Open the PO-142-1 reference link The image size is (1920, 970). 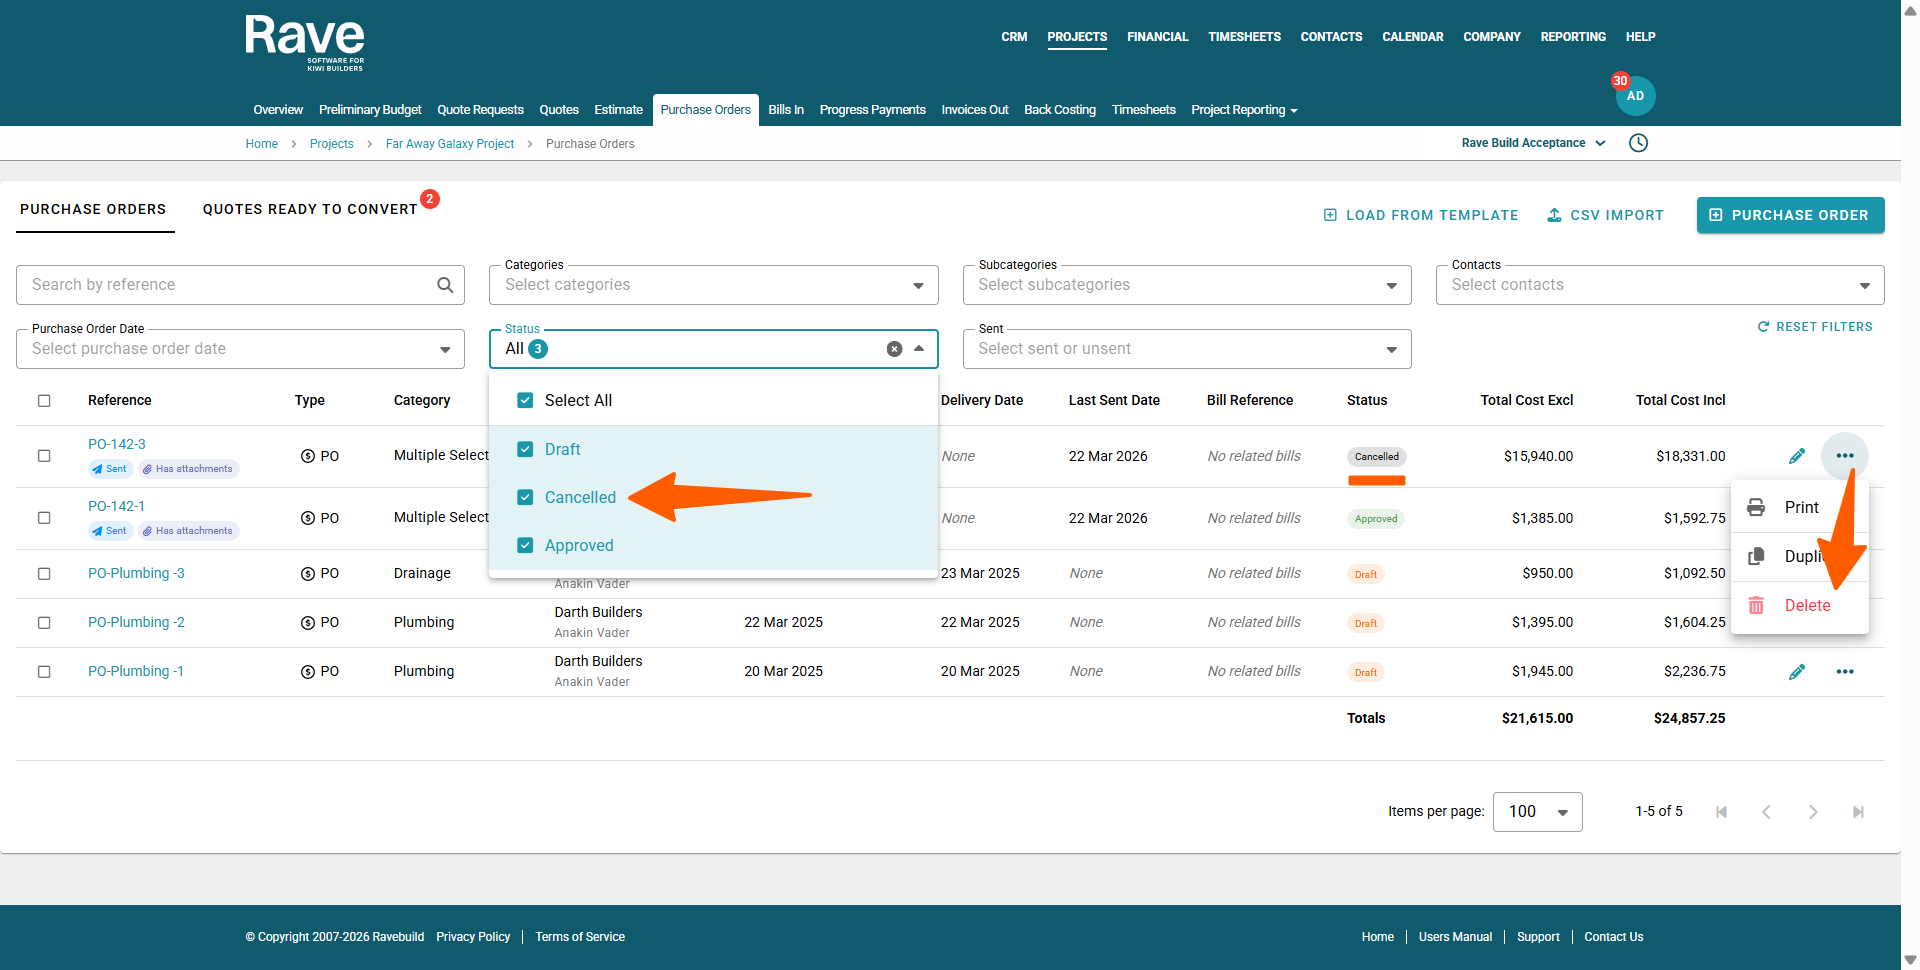(116, 506)
